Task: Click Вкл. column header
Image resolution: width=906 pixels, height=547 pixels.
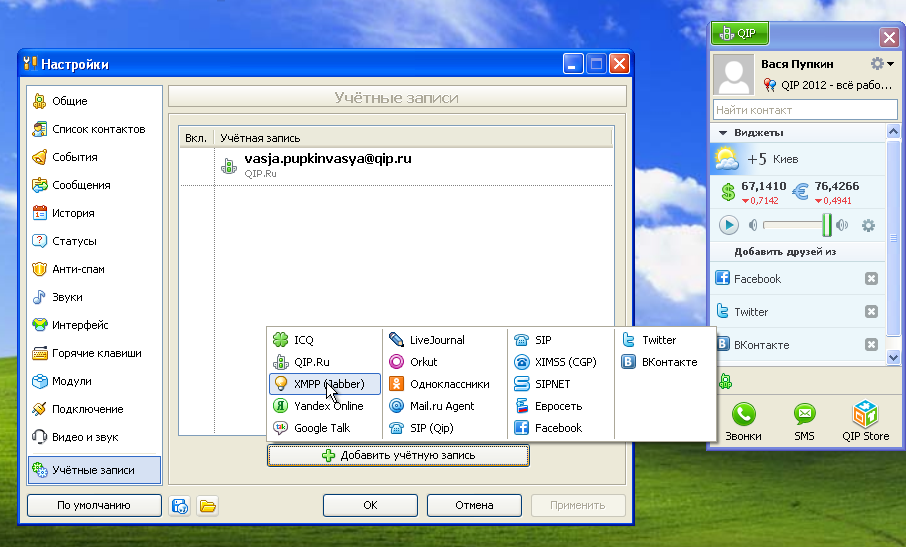Action: 196,138
